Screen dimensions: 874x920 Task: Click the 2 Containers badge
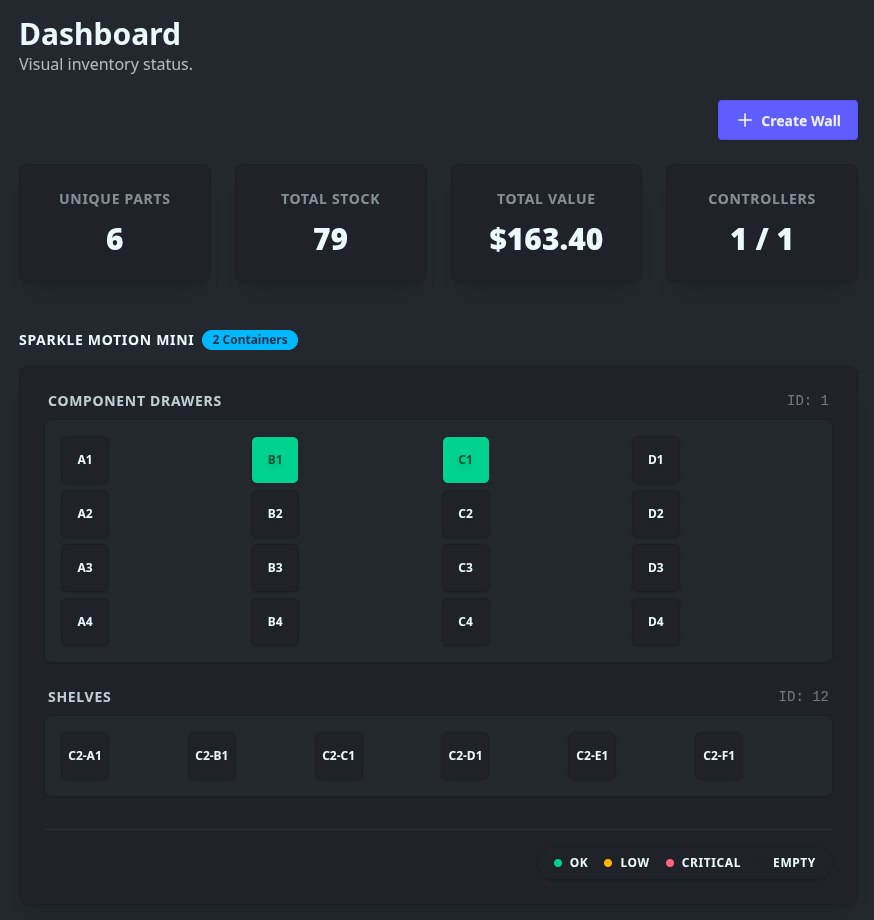[250, 340]
